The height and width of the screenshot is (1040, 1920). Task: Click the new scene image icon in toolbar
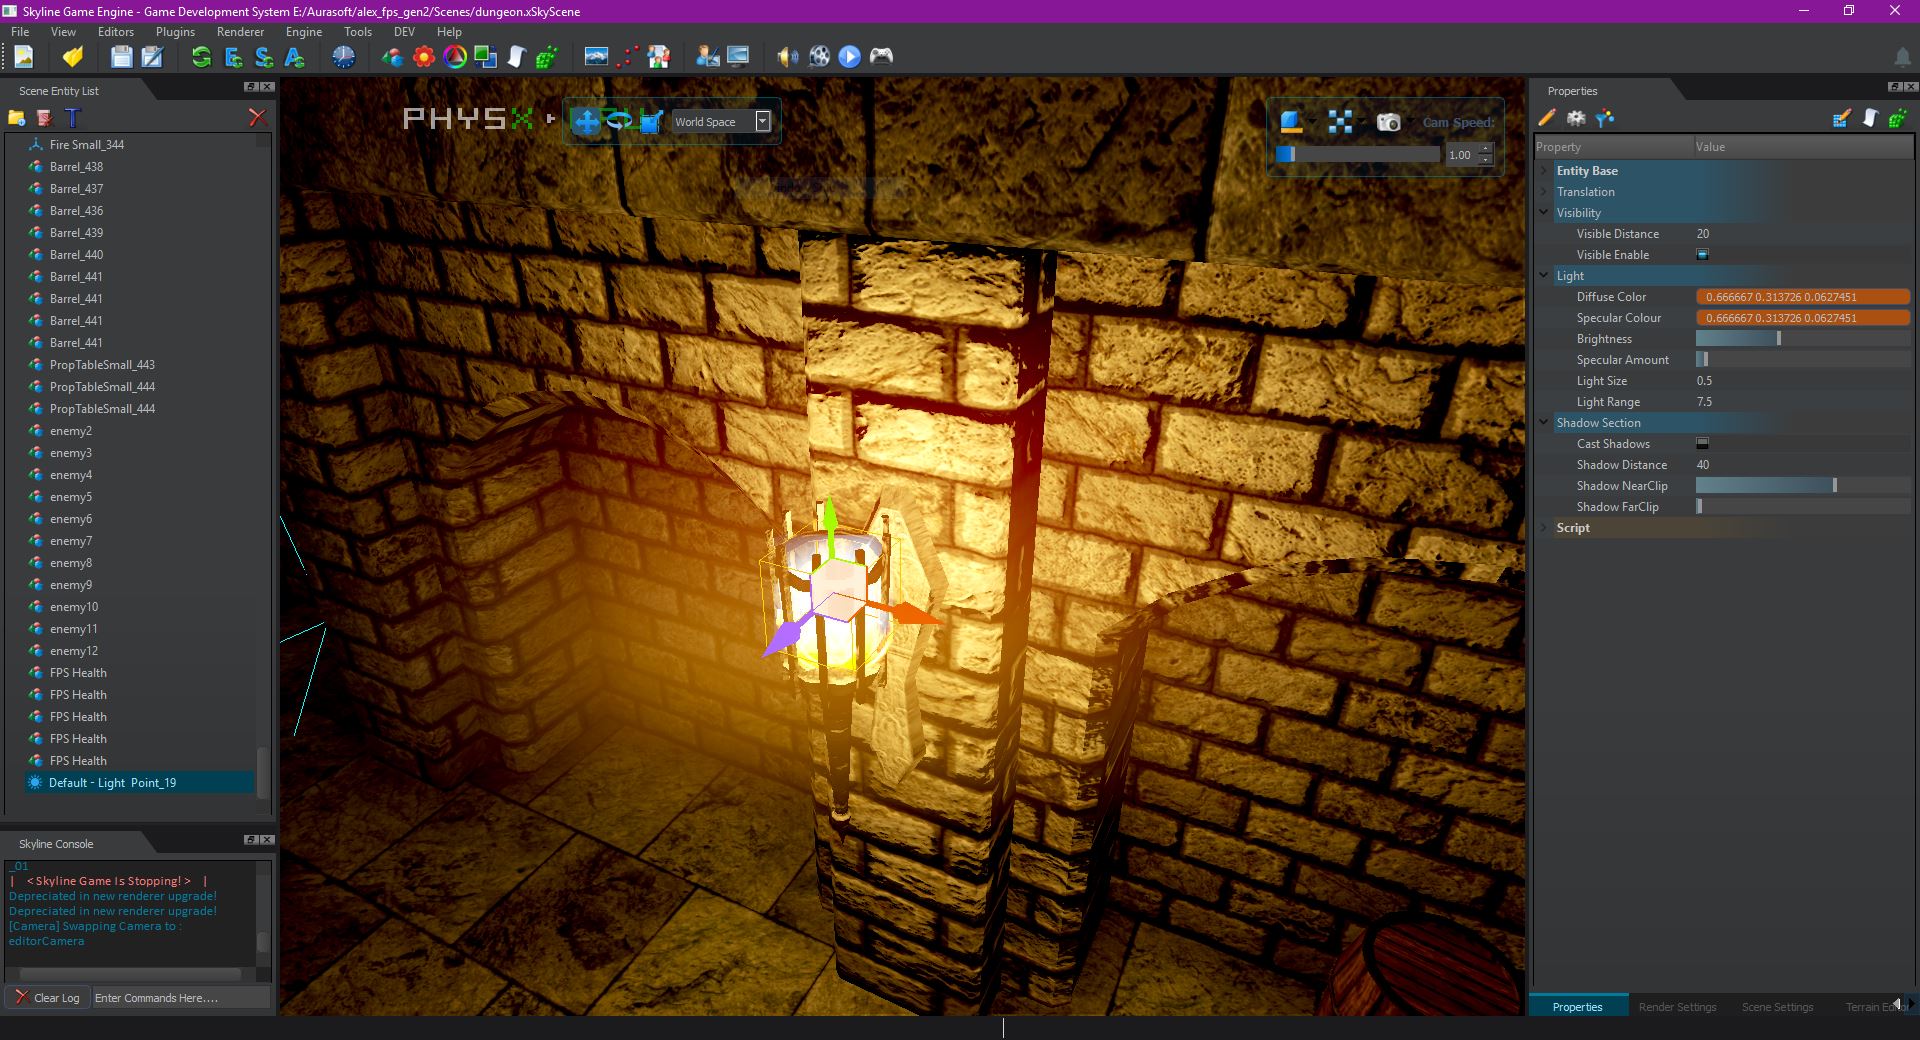[x=23, y=57]
